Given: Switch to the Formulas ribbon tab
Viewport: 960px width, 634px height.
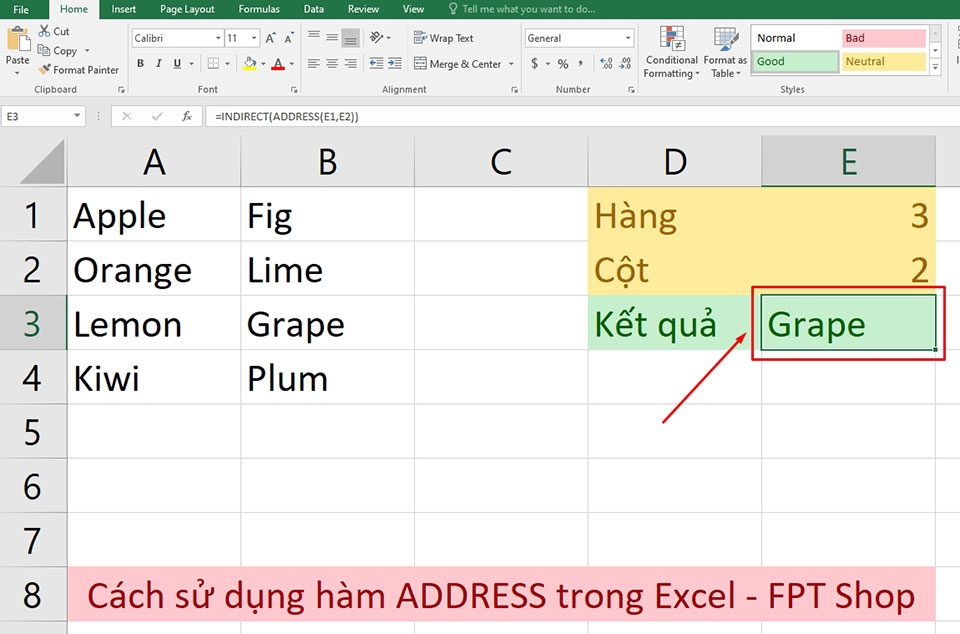Looking at the screenshot, I should [x=258, y=9].
